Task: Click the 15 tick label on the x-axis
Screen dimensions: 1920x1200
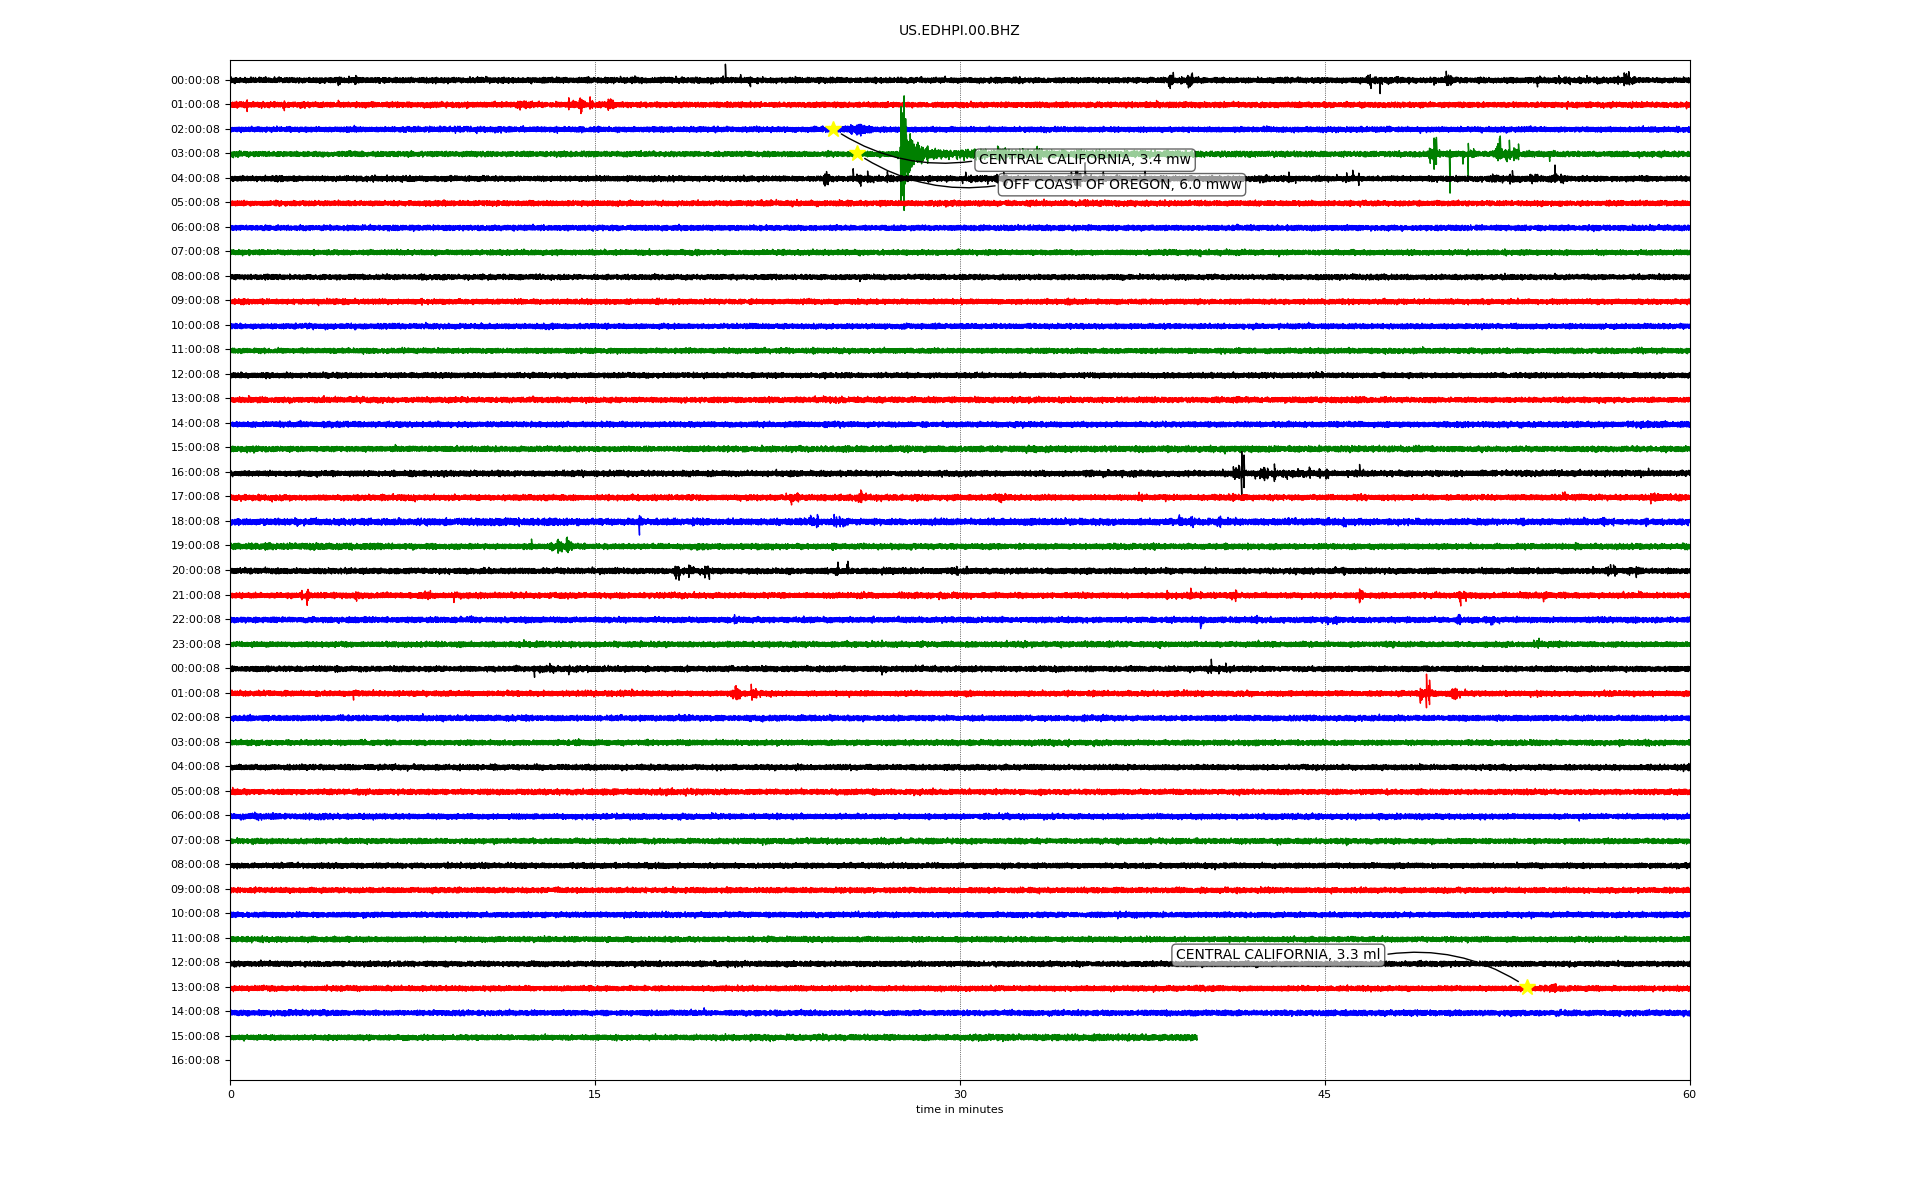Action: pyautogui.click(x=595, y=1094)
